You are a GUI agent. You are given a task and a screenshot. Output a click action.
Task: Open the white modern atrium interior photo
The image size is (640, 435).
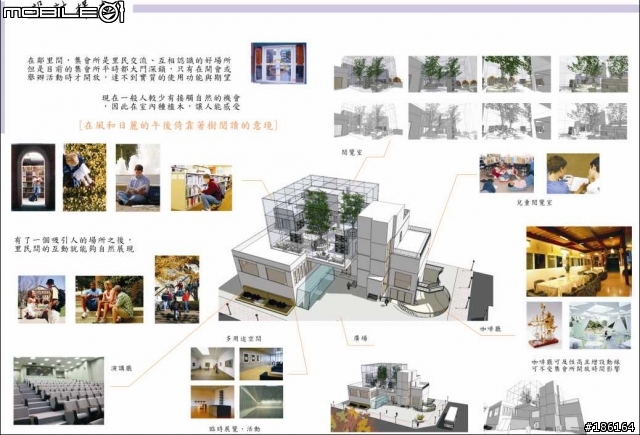click(600, 325)
